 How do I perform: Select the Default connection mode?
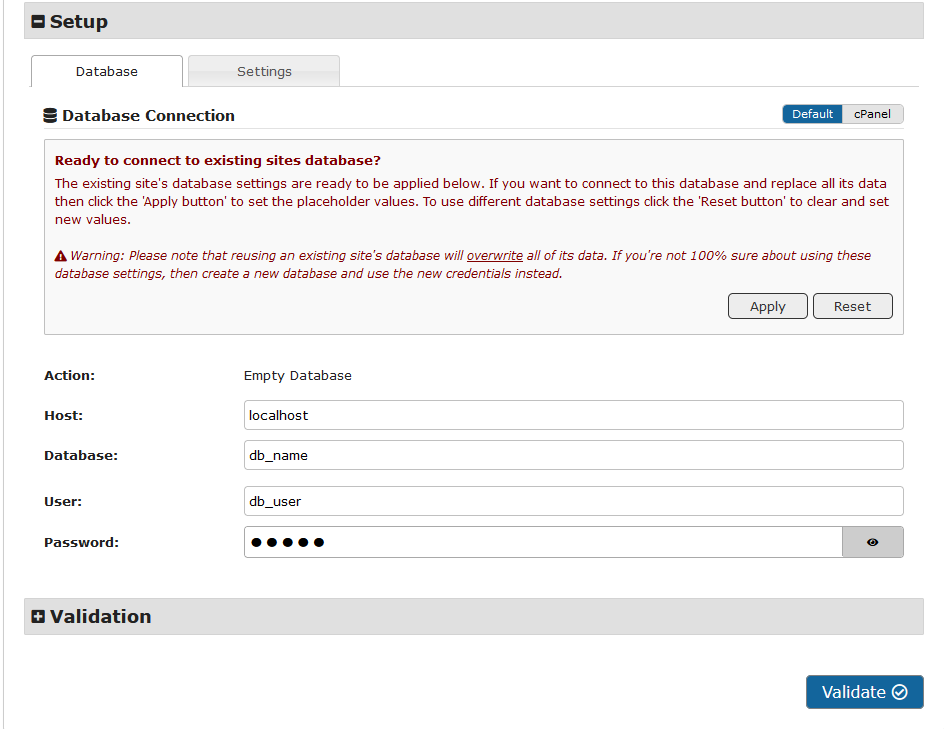coord(812,114)
